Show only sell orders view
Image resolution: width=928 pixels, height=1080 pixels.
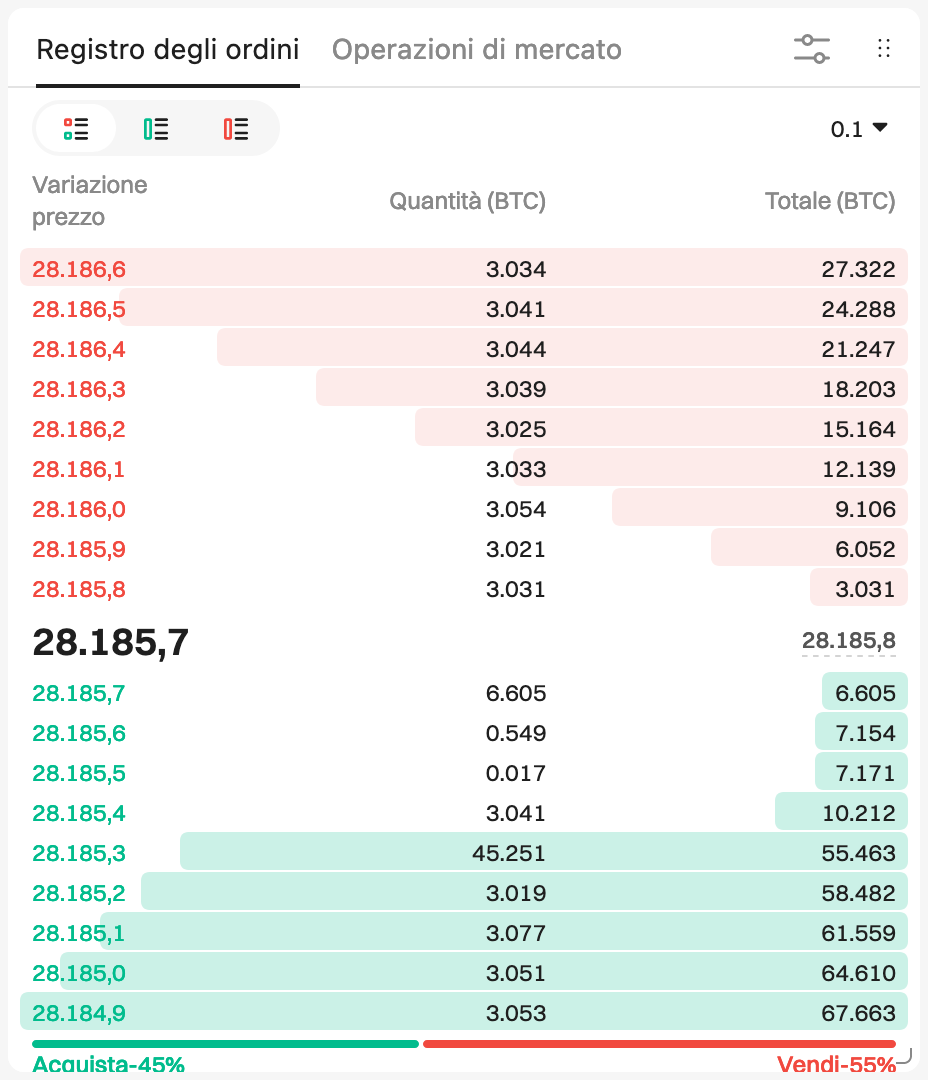tap(236, 129)
